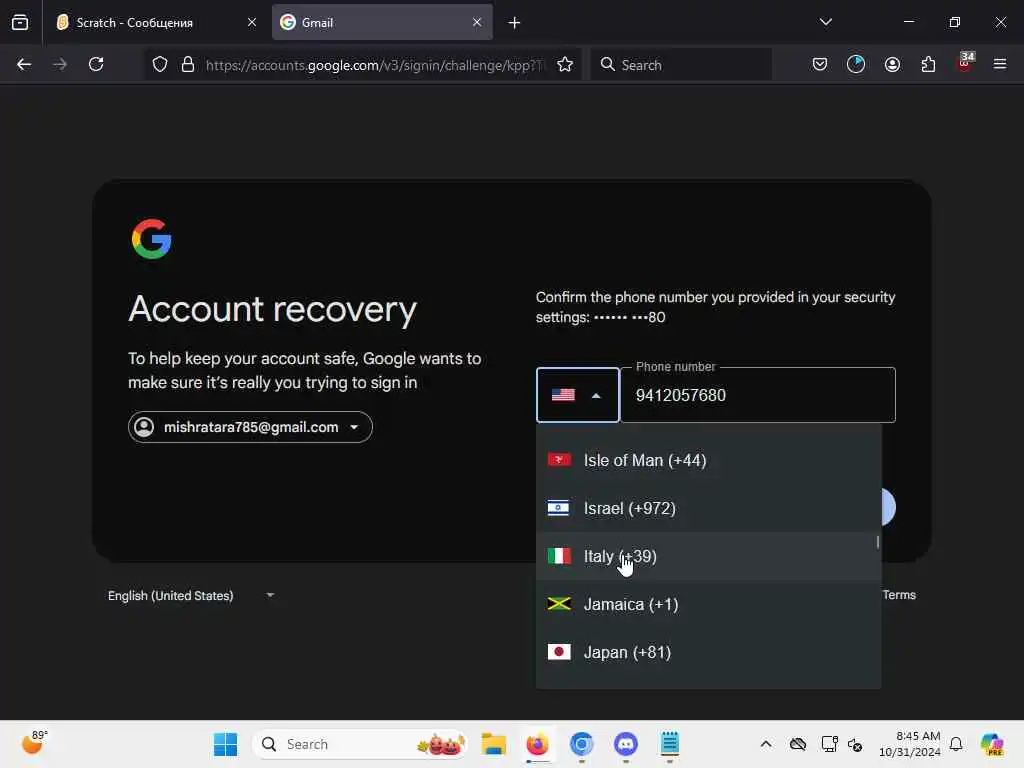This screenshot has height=768, width=1024.
Task: Click the browser Search box
Action: pyautogui.click(x=681, y=65)
